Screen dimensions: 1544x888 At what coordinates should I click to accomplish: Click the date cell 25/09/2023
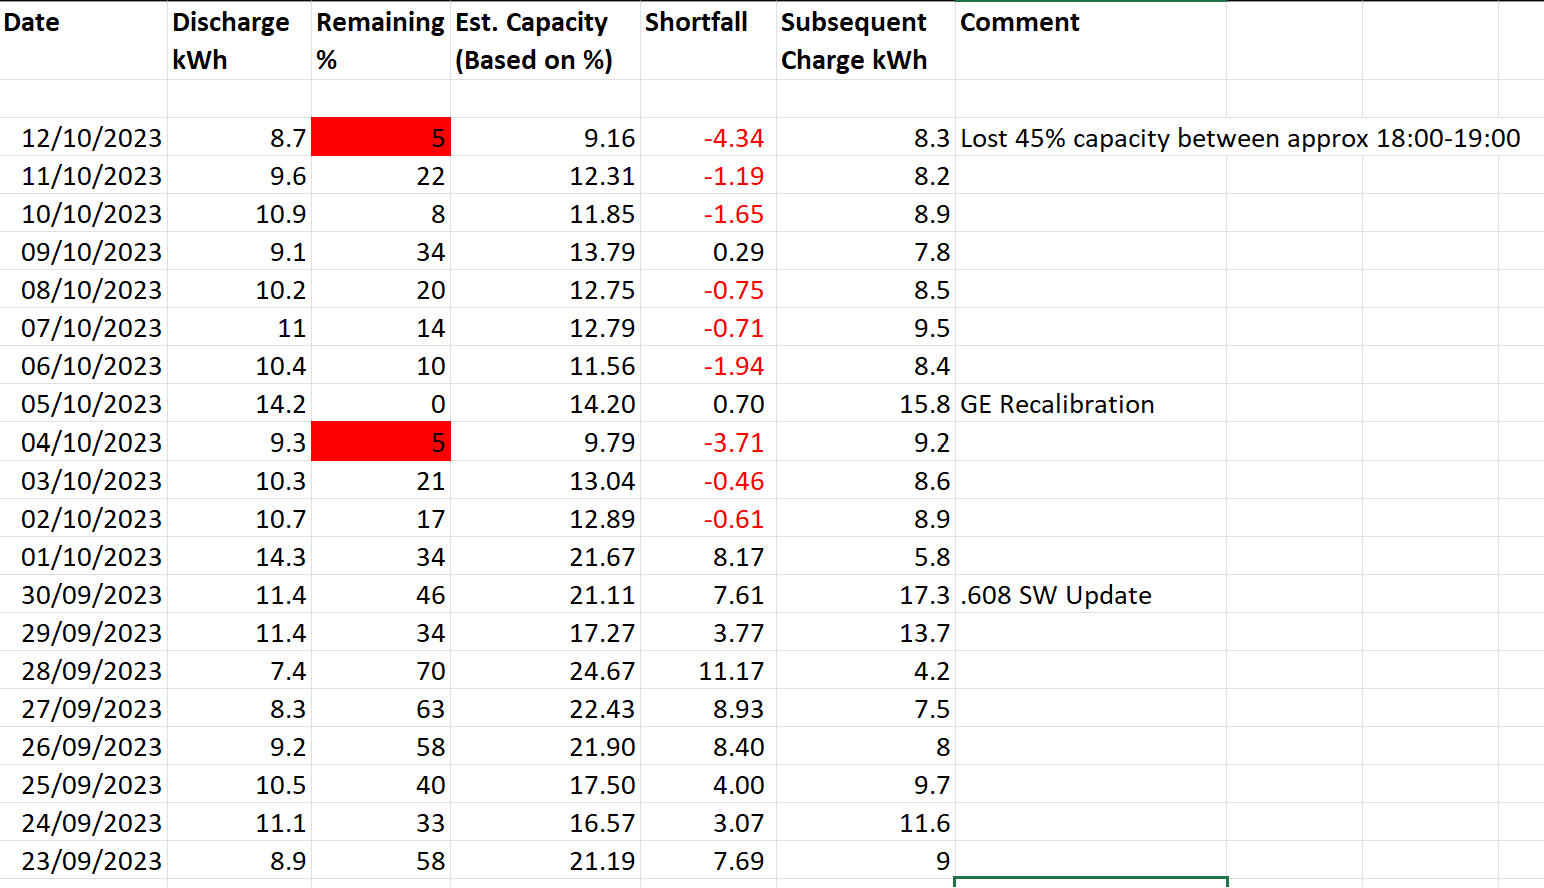pos(84,785)
